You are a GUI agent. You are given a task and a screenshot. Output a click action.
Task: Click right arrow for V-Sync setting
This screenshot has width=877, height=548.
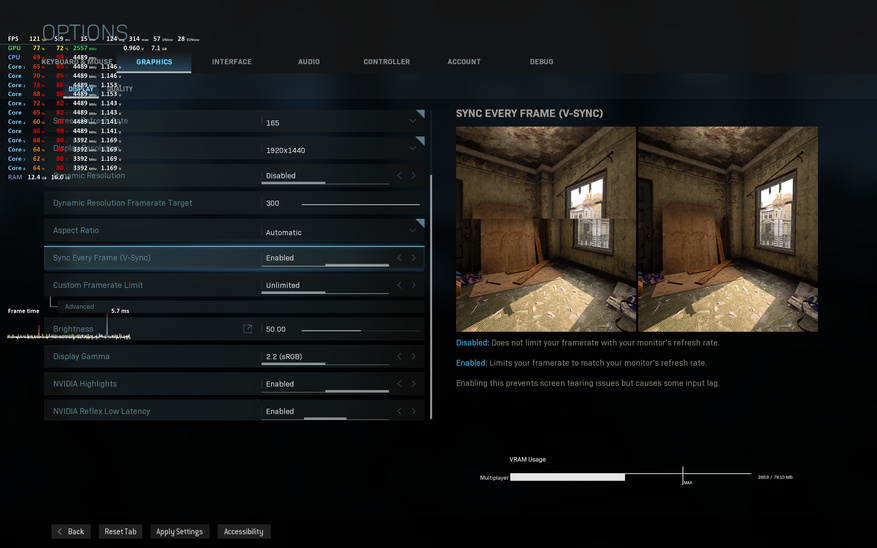[x=413, y=258]
